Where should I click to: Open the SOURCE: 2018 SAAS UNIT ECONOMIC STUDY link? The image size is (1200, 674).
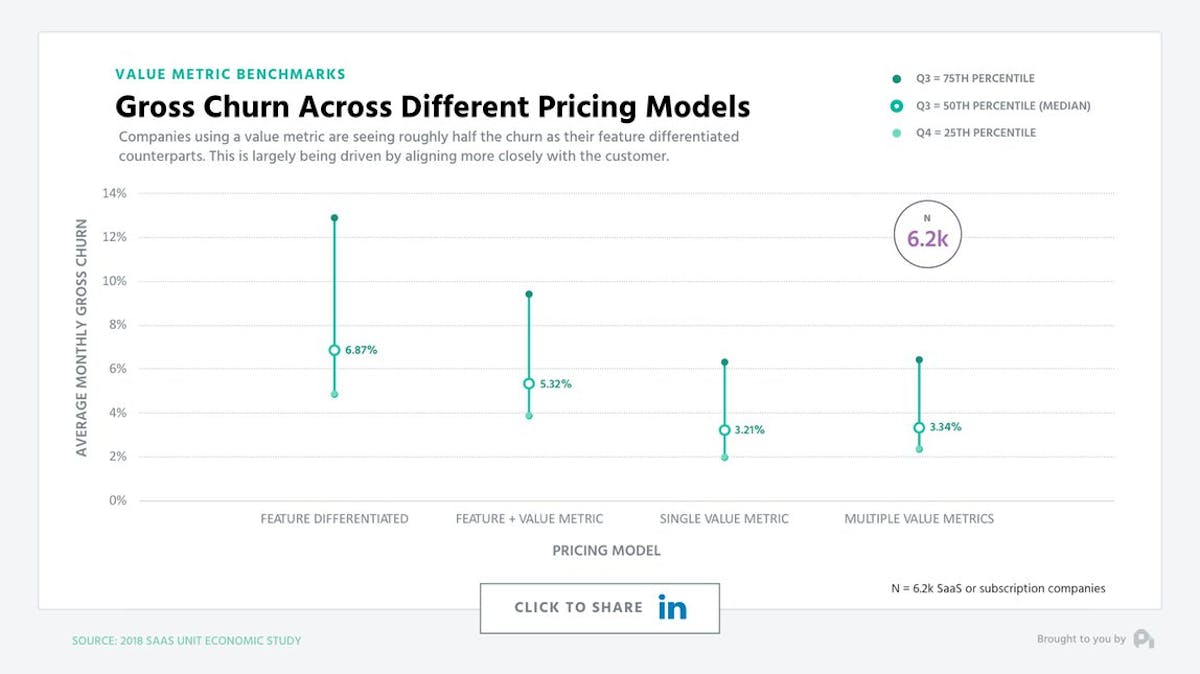186,640
